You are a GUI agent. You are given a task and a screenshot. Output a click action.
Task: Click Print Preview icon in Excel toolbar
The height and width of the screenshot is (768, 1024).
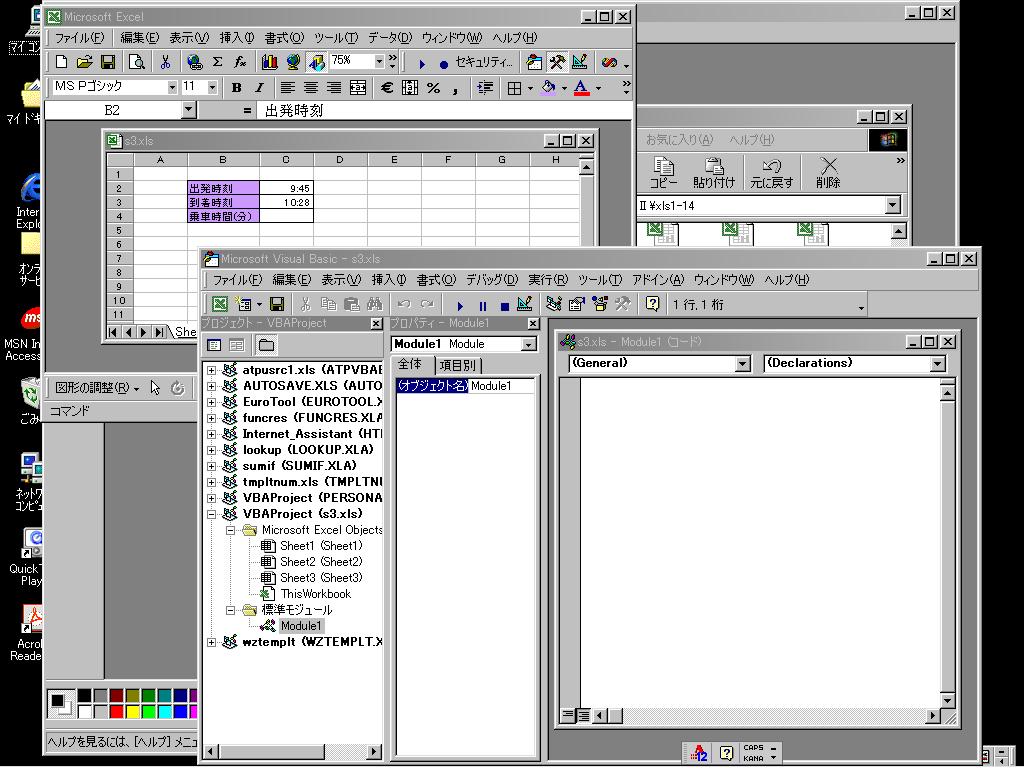(136, 62)
